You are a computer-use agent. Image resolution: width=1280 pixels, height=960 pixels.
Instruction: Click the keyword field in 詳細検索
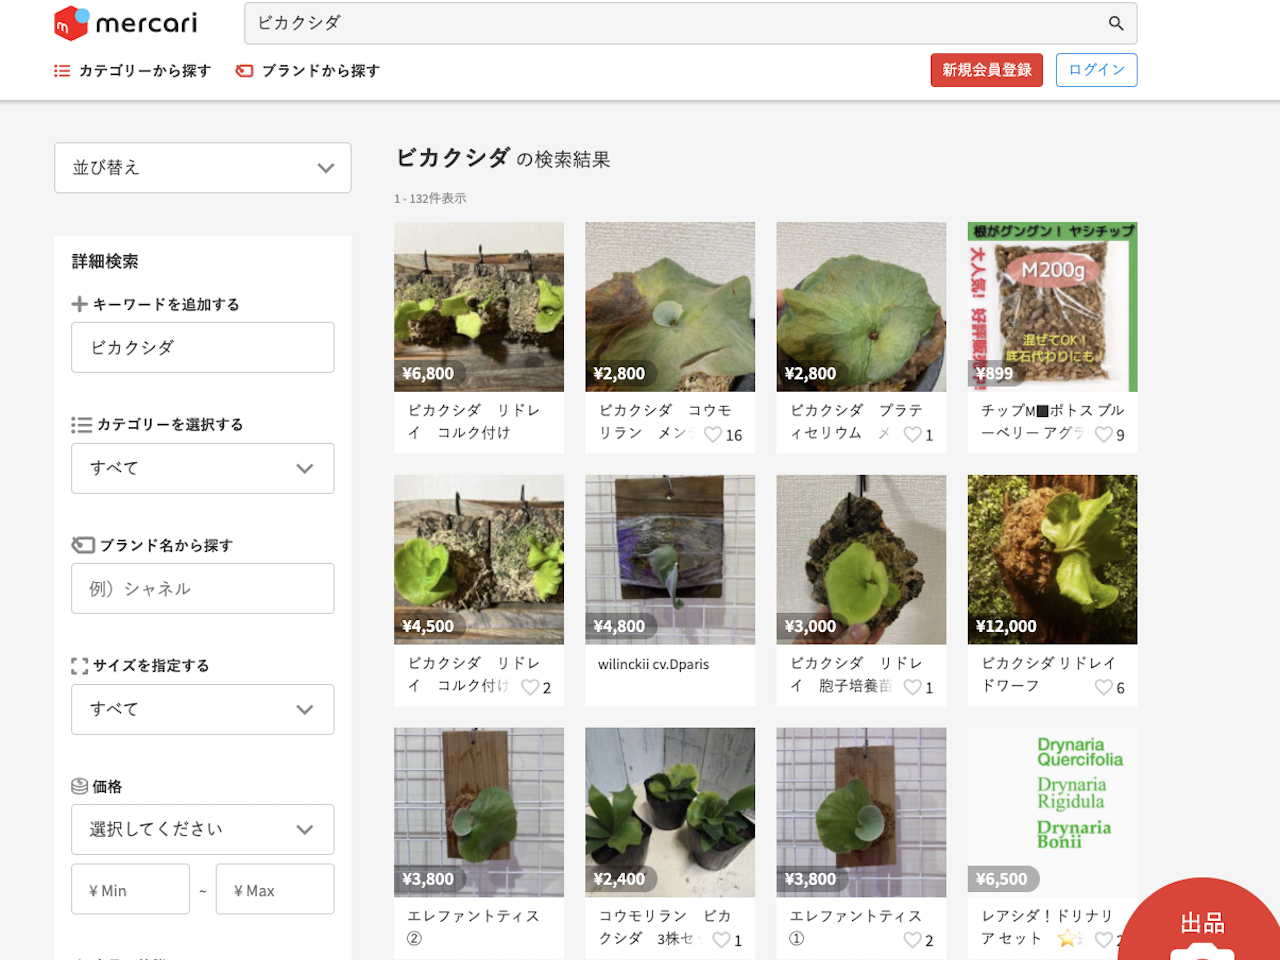[x=203, y=347]
